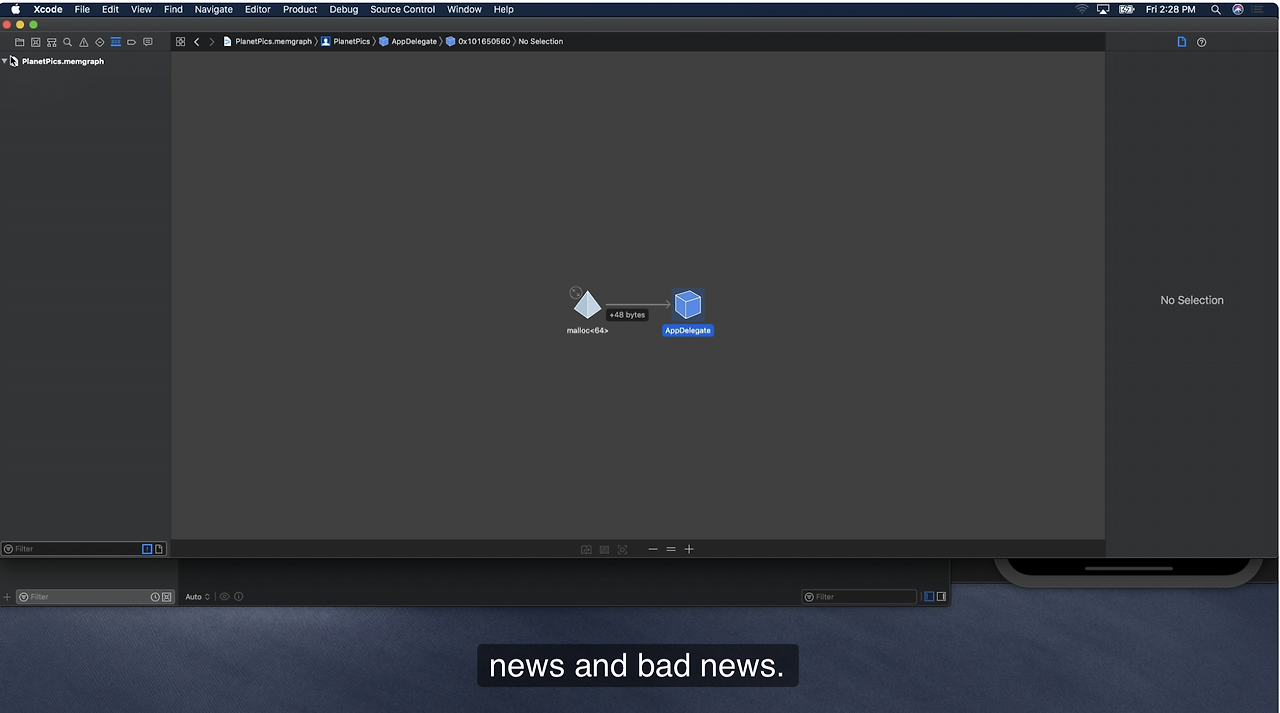Zoom in the memory graph
The height and width of the screenshot is (713, 1280).
pos(689,549)
